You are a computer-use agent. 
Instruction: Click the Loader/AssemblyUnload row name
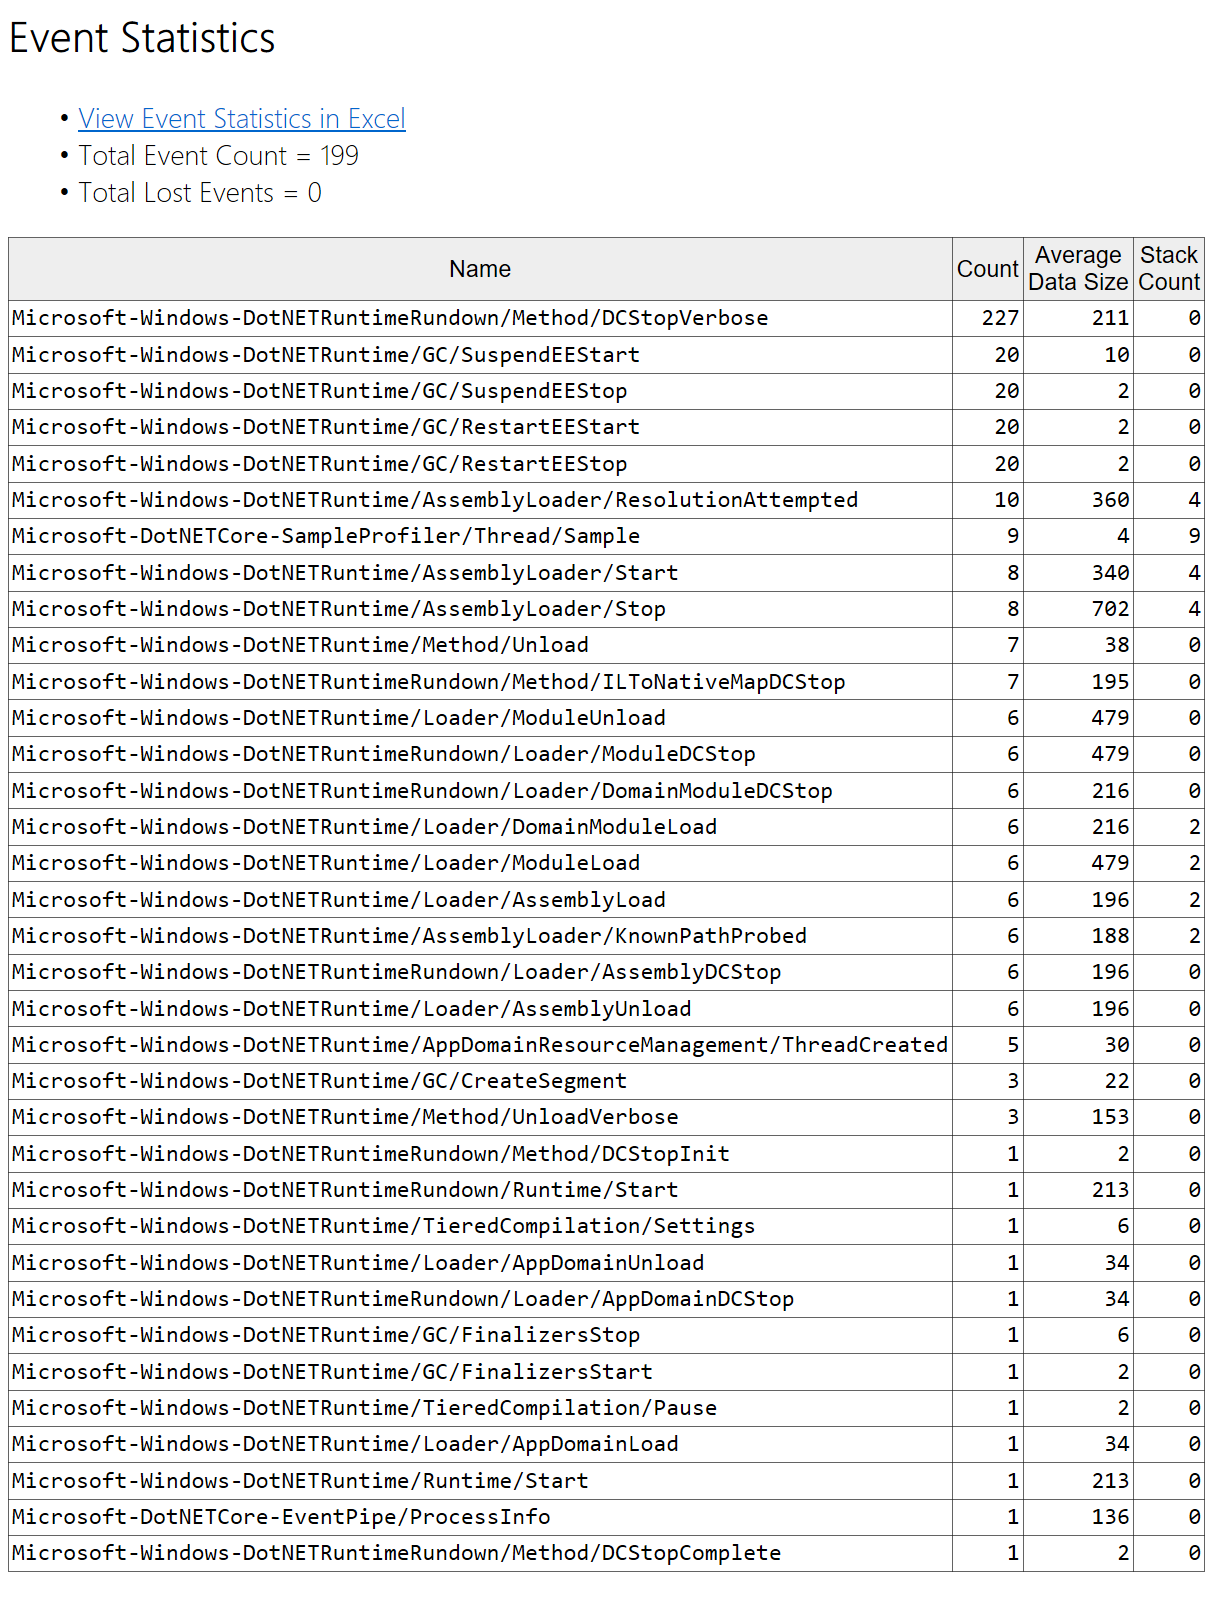(x=352, y=1009)
